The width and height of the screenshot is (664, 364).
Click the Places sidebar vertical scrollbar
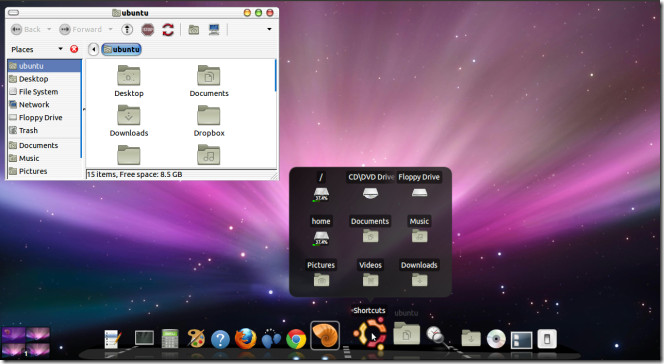[x=81, y=109]
